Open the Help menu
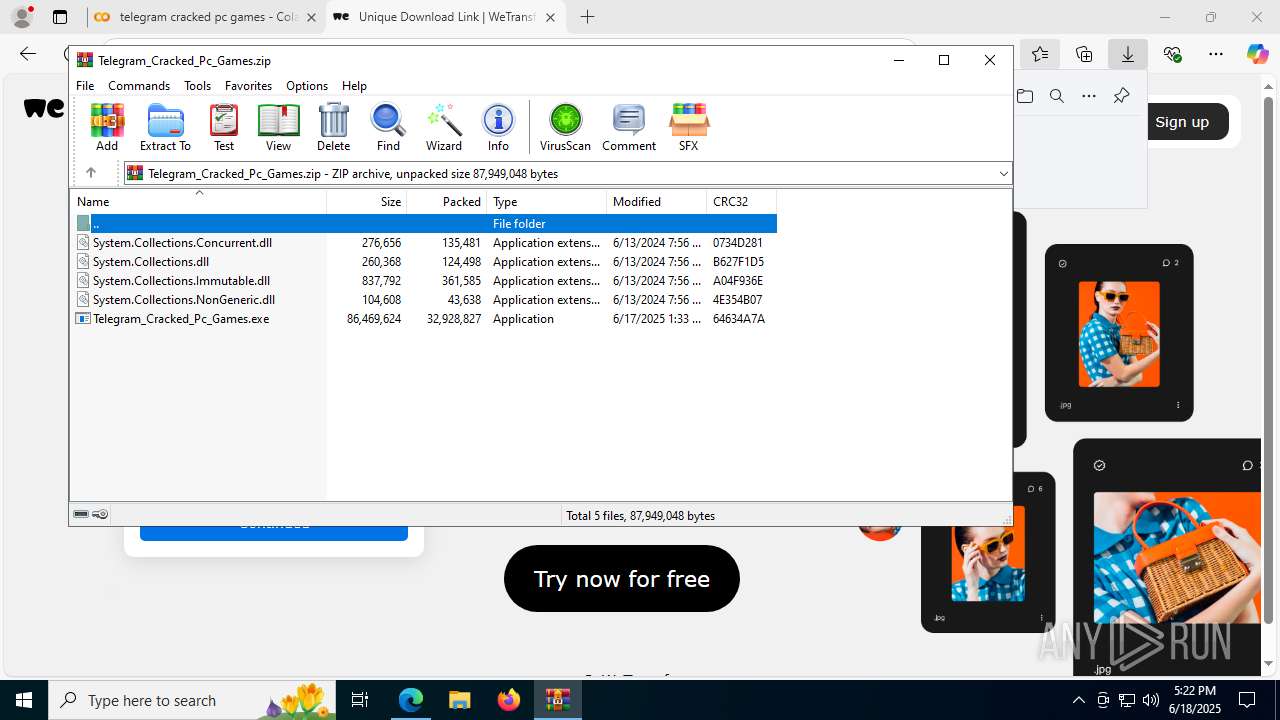The height and width of the screenshot is (720, 1280). (x=354, y=86)
